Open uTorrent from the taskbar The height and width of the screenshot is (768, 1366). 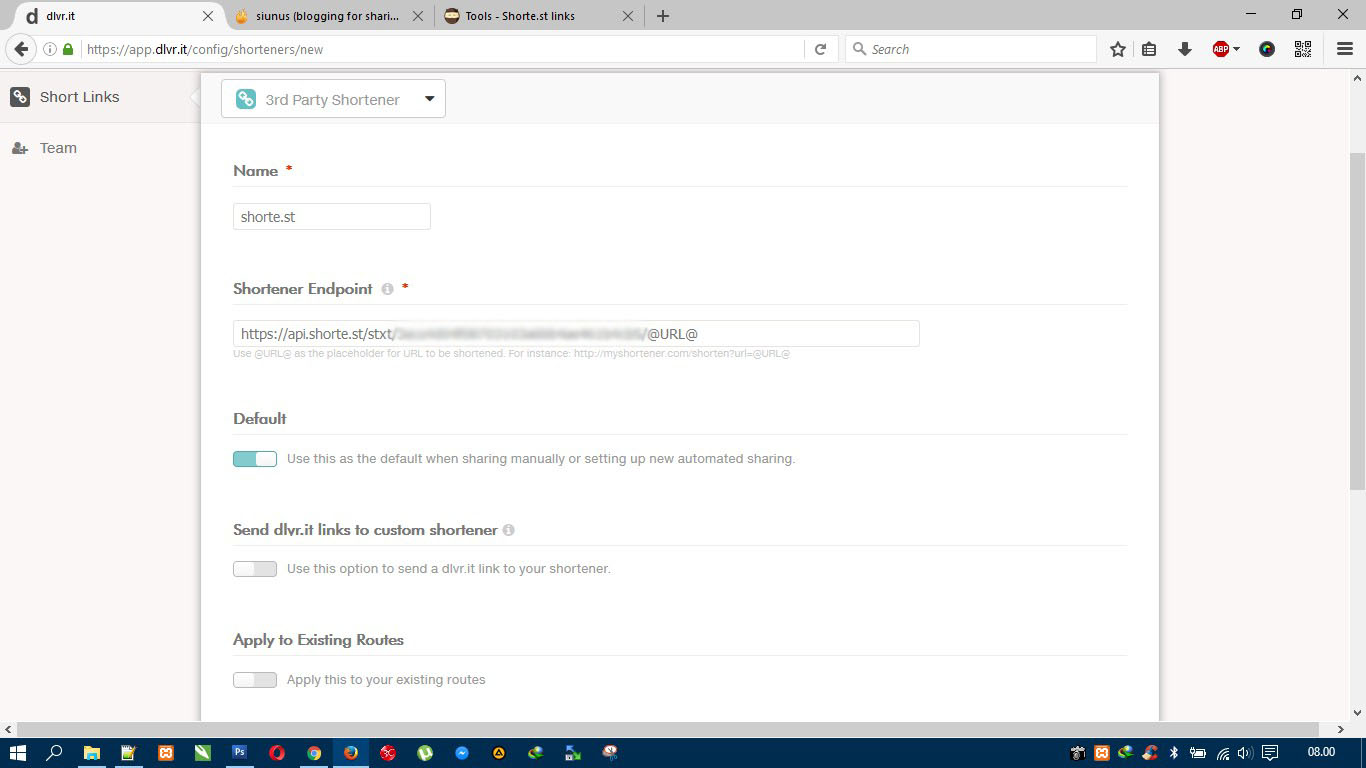(425, 752)
